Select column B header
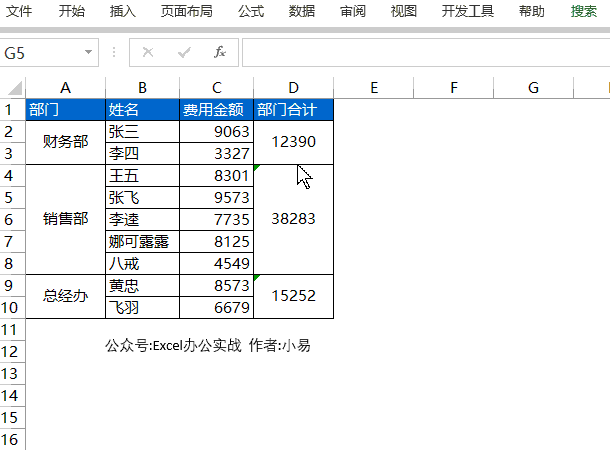Screen dimensions: 610x450 coord(142,88)
